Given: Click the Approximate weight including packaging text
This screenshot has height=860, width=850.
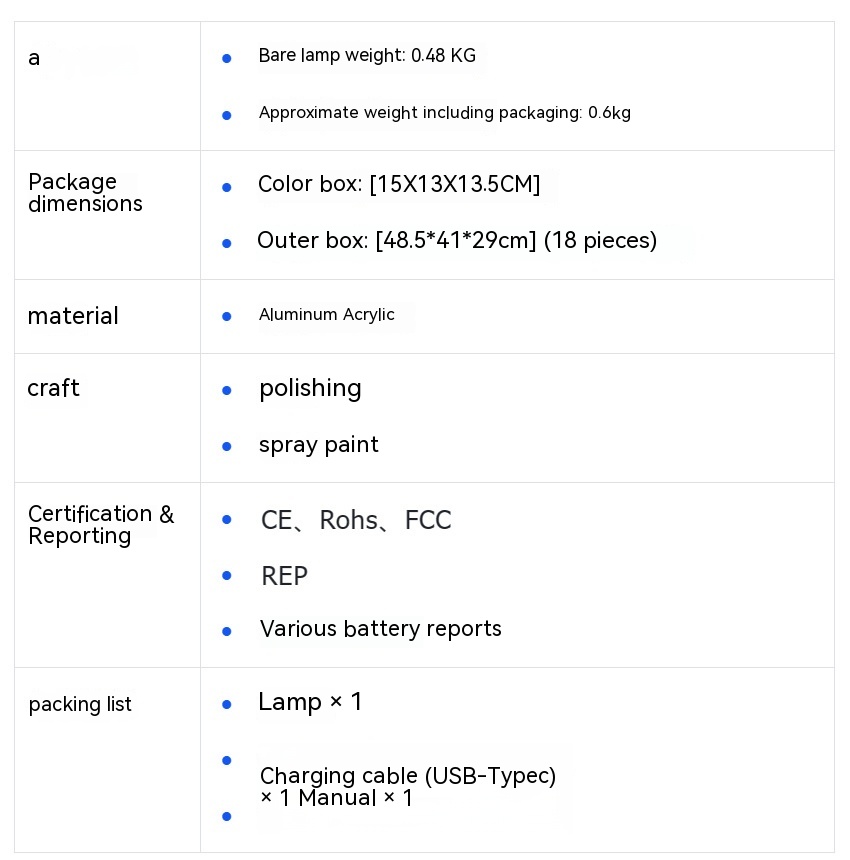Looking at the screenshot, I should pyautogui.click(x=444, y=113).
